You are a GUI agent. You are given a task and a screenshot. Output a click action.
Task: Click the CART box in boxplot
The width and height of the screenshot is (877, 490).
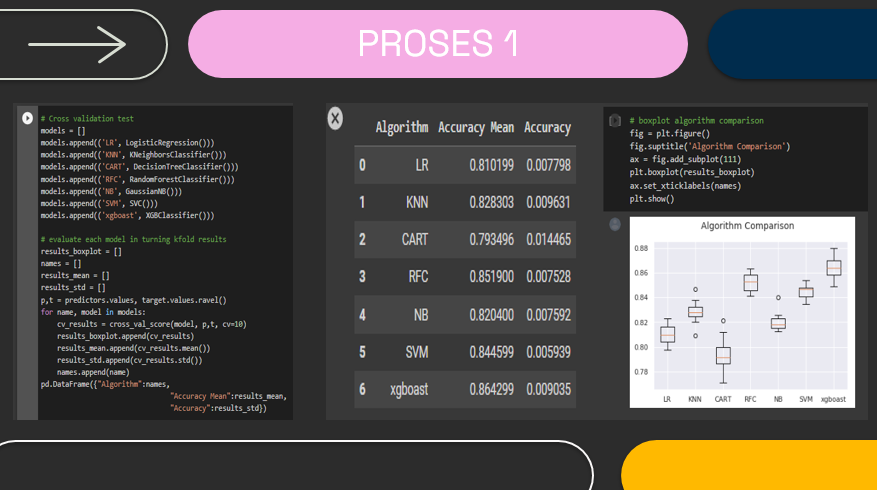click(x=723, y=356)
